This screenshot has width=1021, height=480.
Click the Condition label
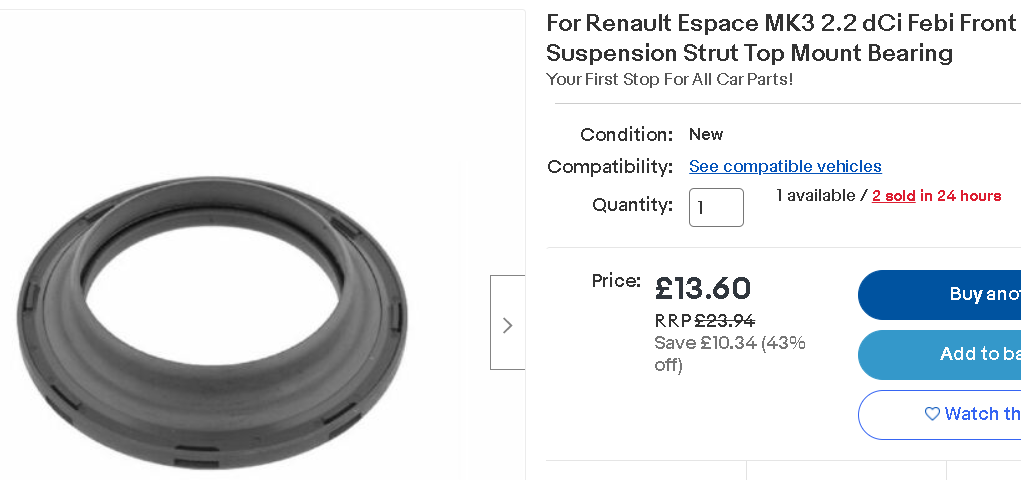click(x=626, y=134)
